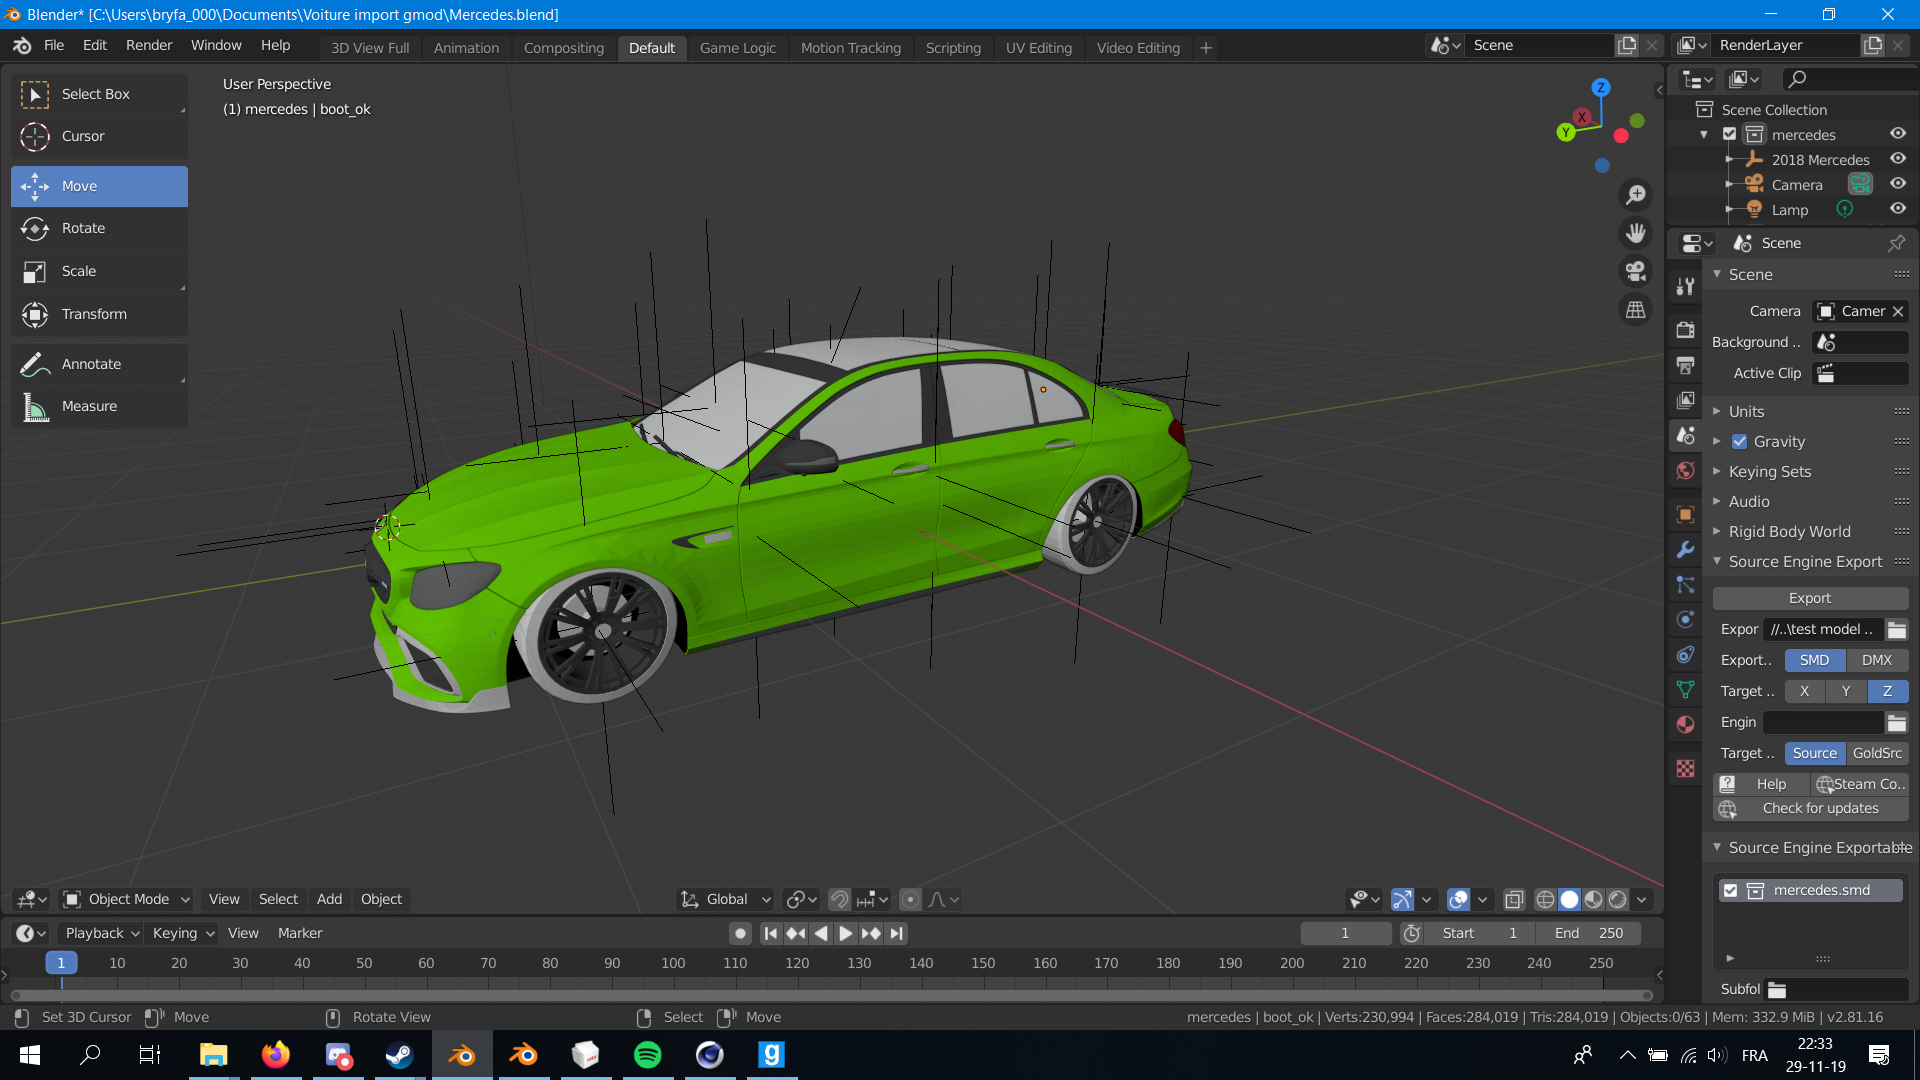1920x1080 pixels.
Task: Click the End frame 250 field
Action: pyautogui.click(x=1590, y=933)
